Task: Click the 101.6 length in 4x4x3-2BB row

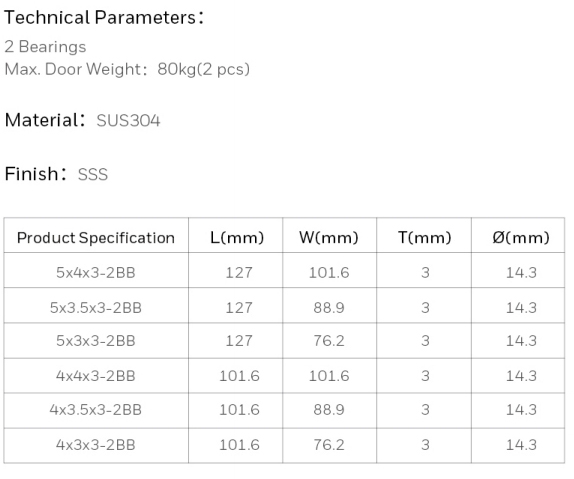Action: coord(239,376)
